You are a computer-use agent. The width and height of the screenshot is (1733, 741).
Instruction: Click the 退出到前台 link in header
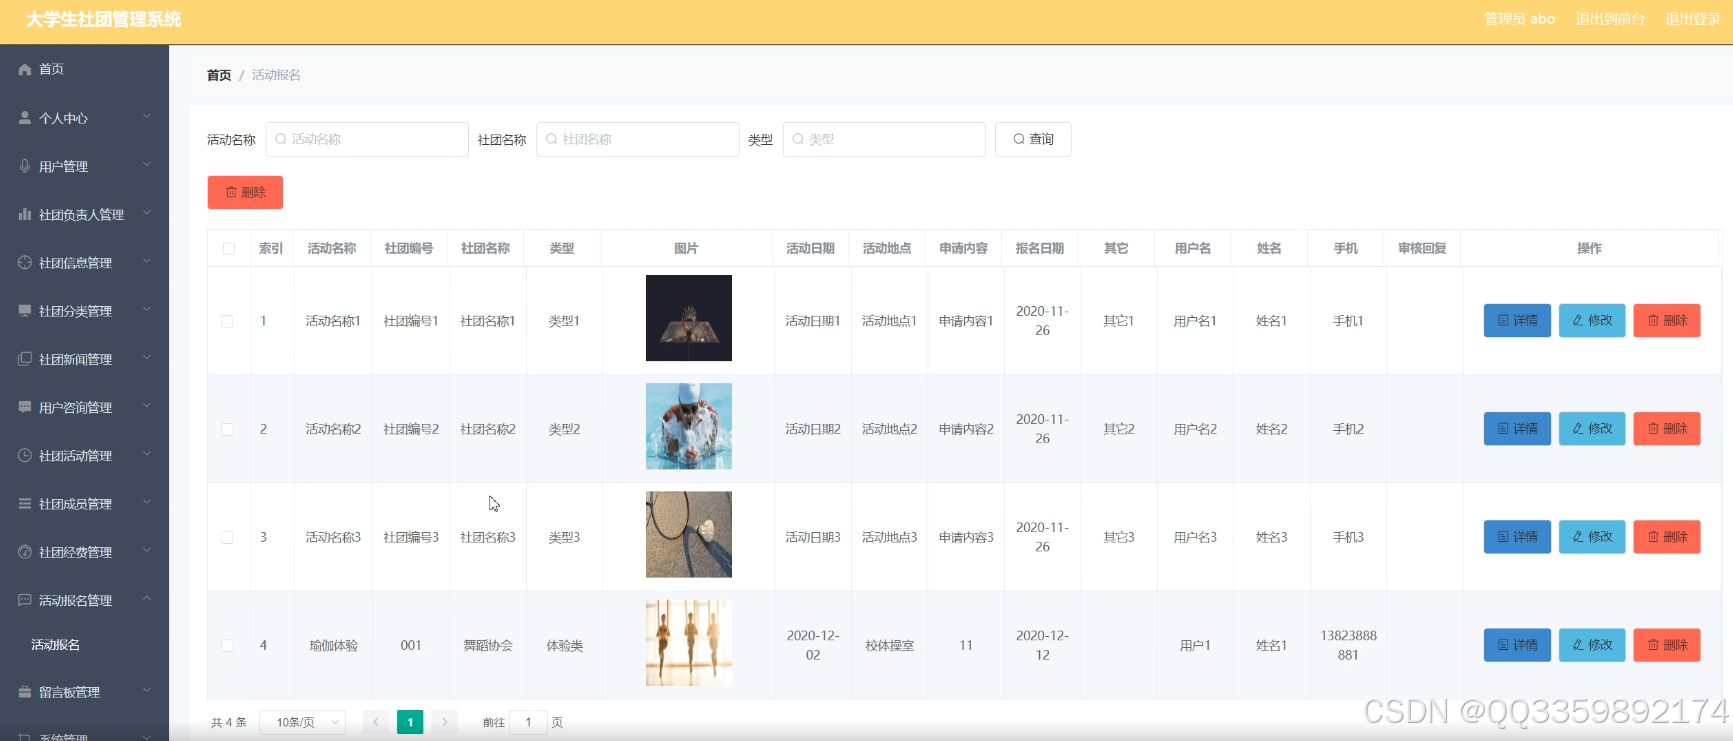[x=1610, y=19]
